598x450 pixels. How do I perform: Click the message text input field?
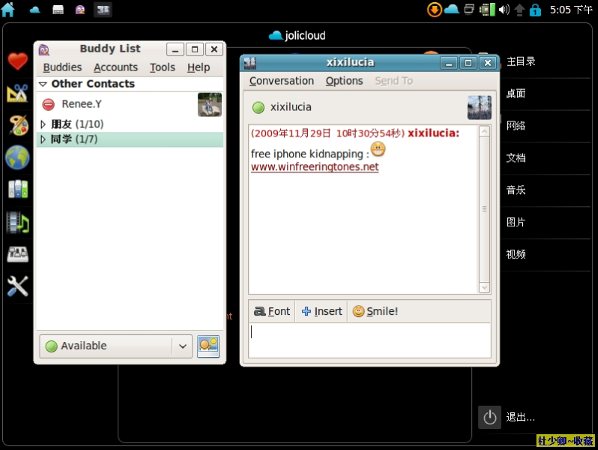point(370,340)
